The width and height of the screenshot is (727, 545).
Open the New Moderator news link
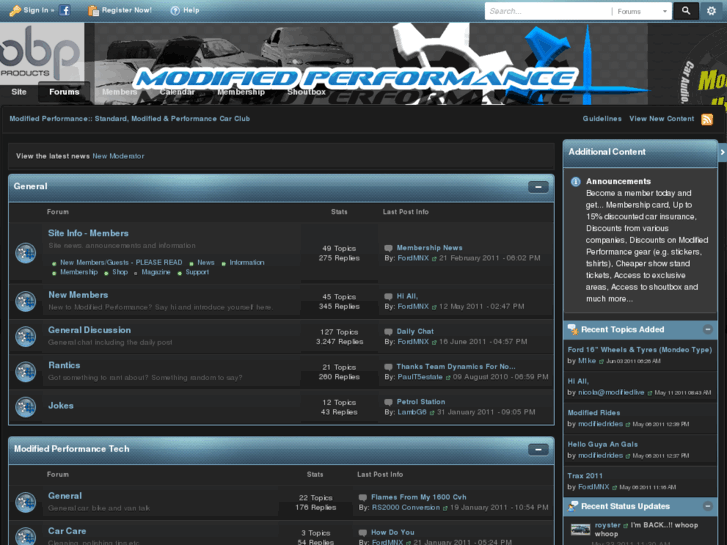(x=118, y=156)
